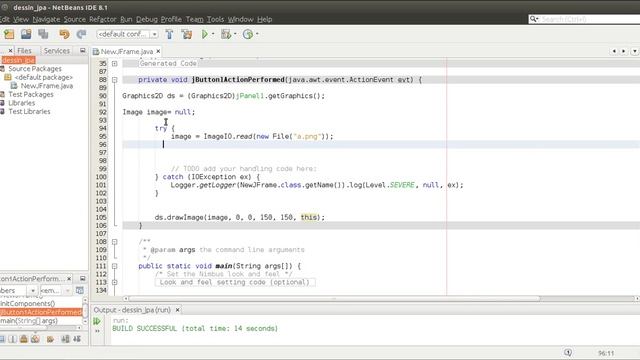This screenshot has width=640, height=360.
Task: Re-run project from Output window
Action: point(97,321)
